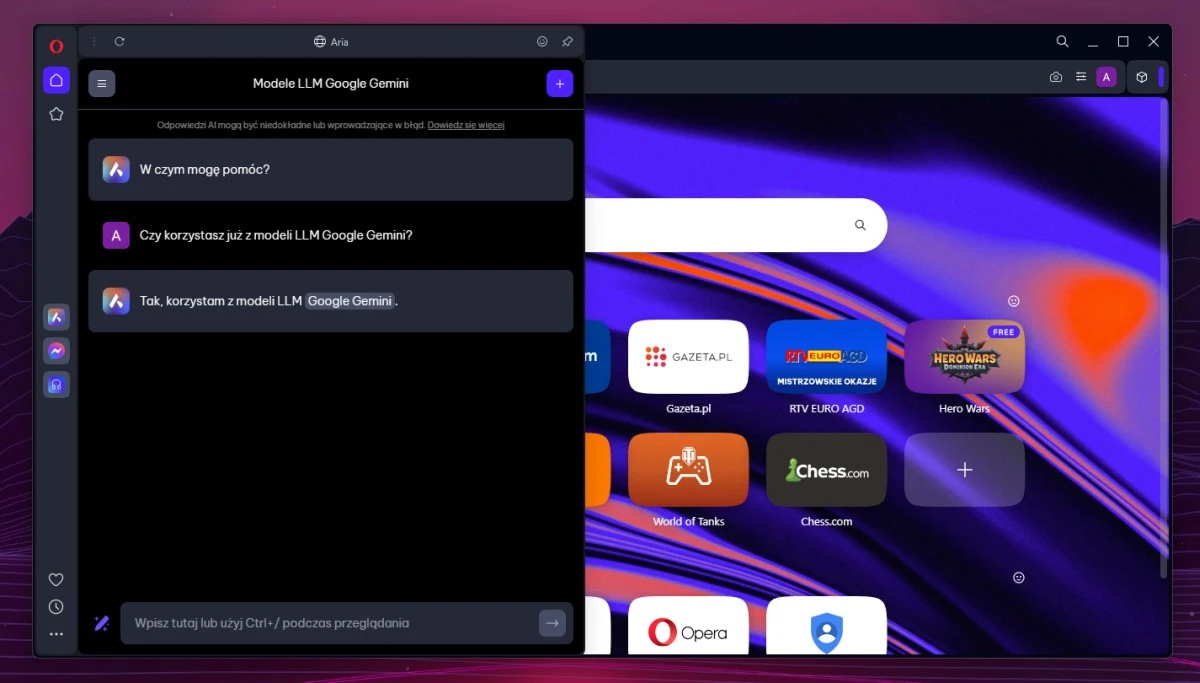Open the bookmarks star icon in sidebar
1200x683 pixels.
click(56, 114)
